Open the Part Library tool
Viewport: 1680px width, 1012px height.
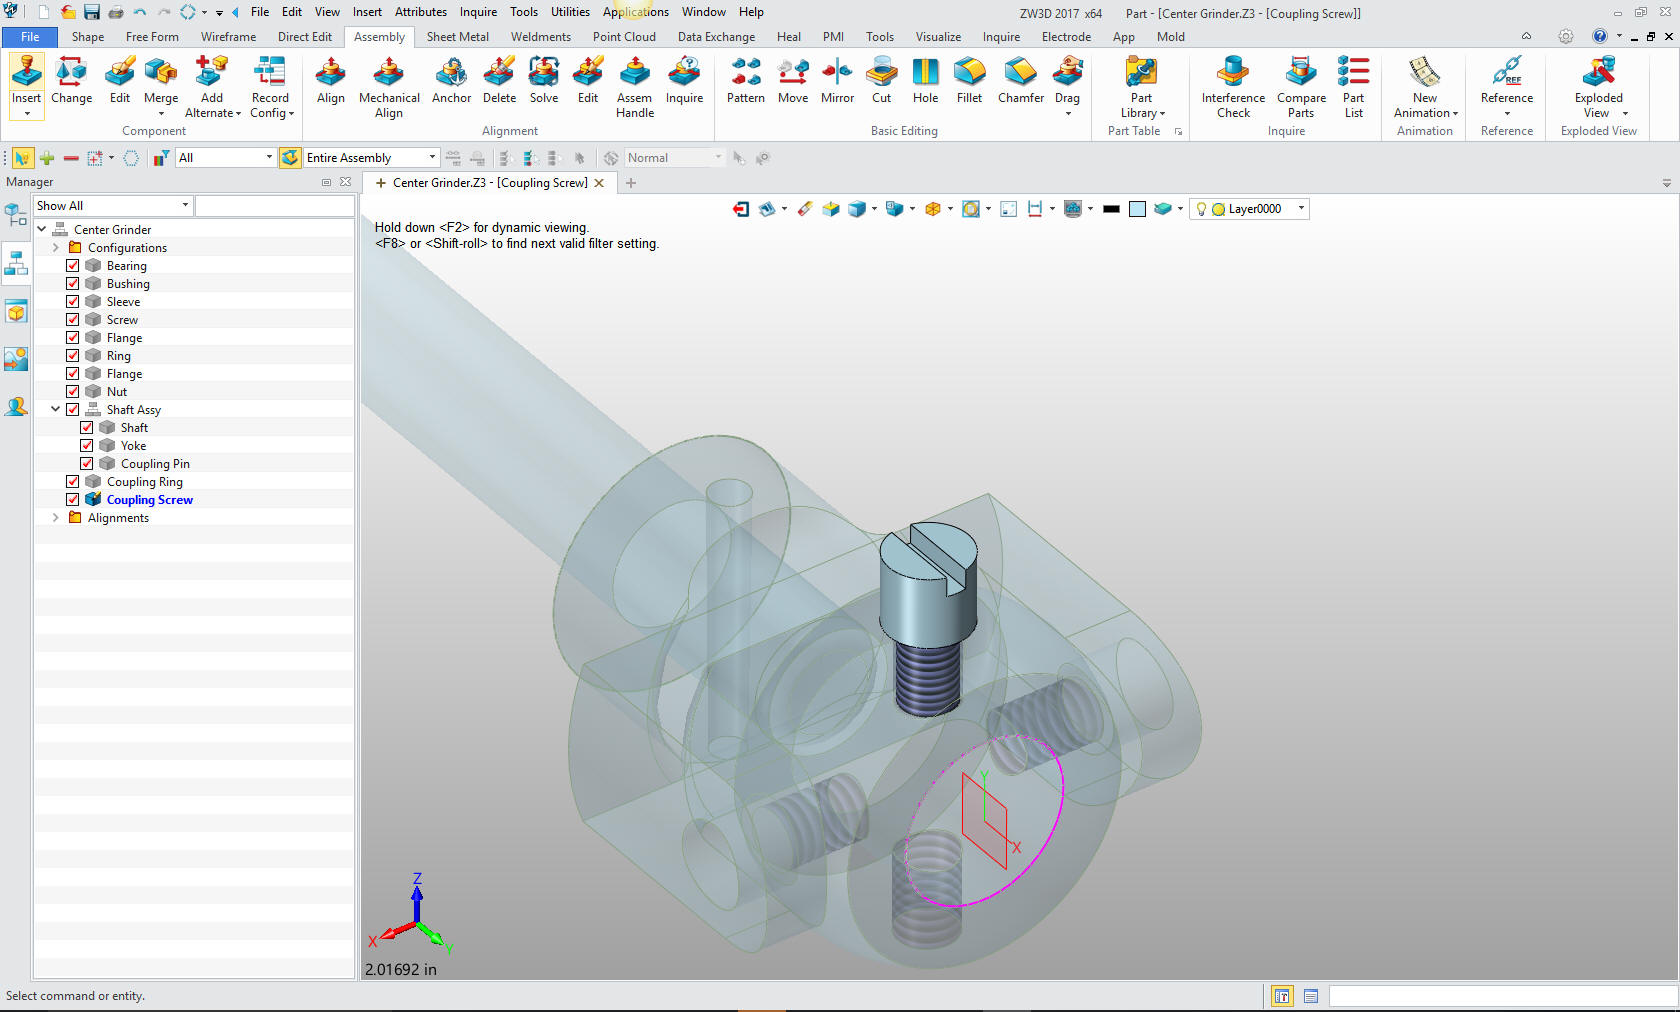[1141, 88]
